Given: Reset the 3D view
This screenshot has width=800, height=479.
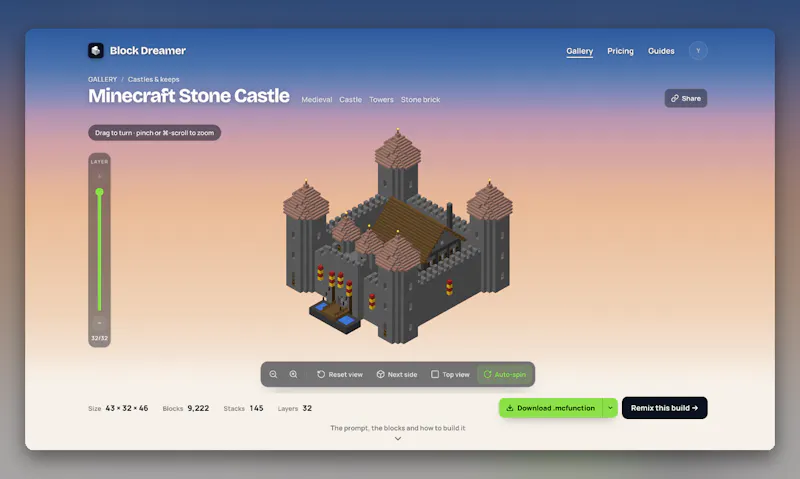Looking at the screenshot, I should coord(340,374).
